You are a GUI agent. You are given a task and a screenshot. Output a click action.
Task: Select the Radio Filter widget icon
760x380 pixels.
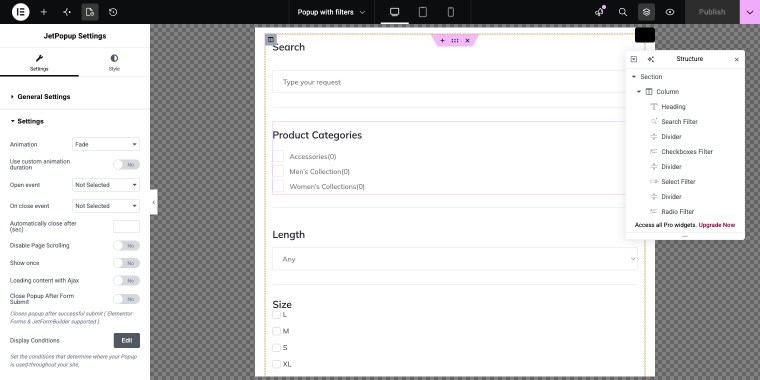pyautogui.click(x=654, y=212)
